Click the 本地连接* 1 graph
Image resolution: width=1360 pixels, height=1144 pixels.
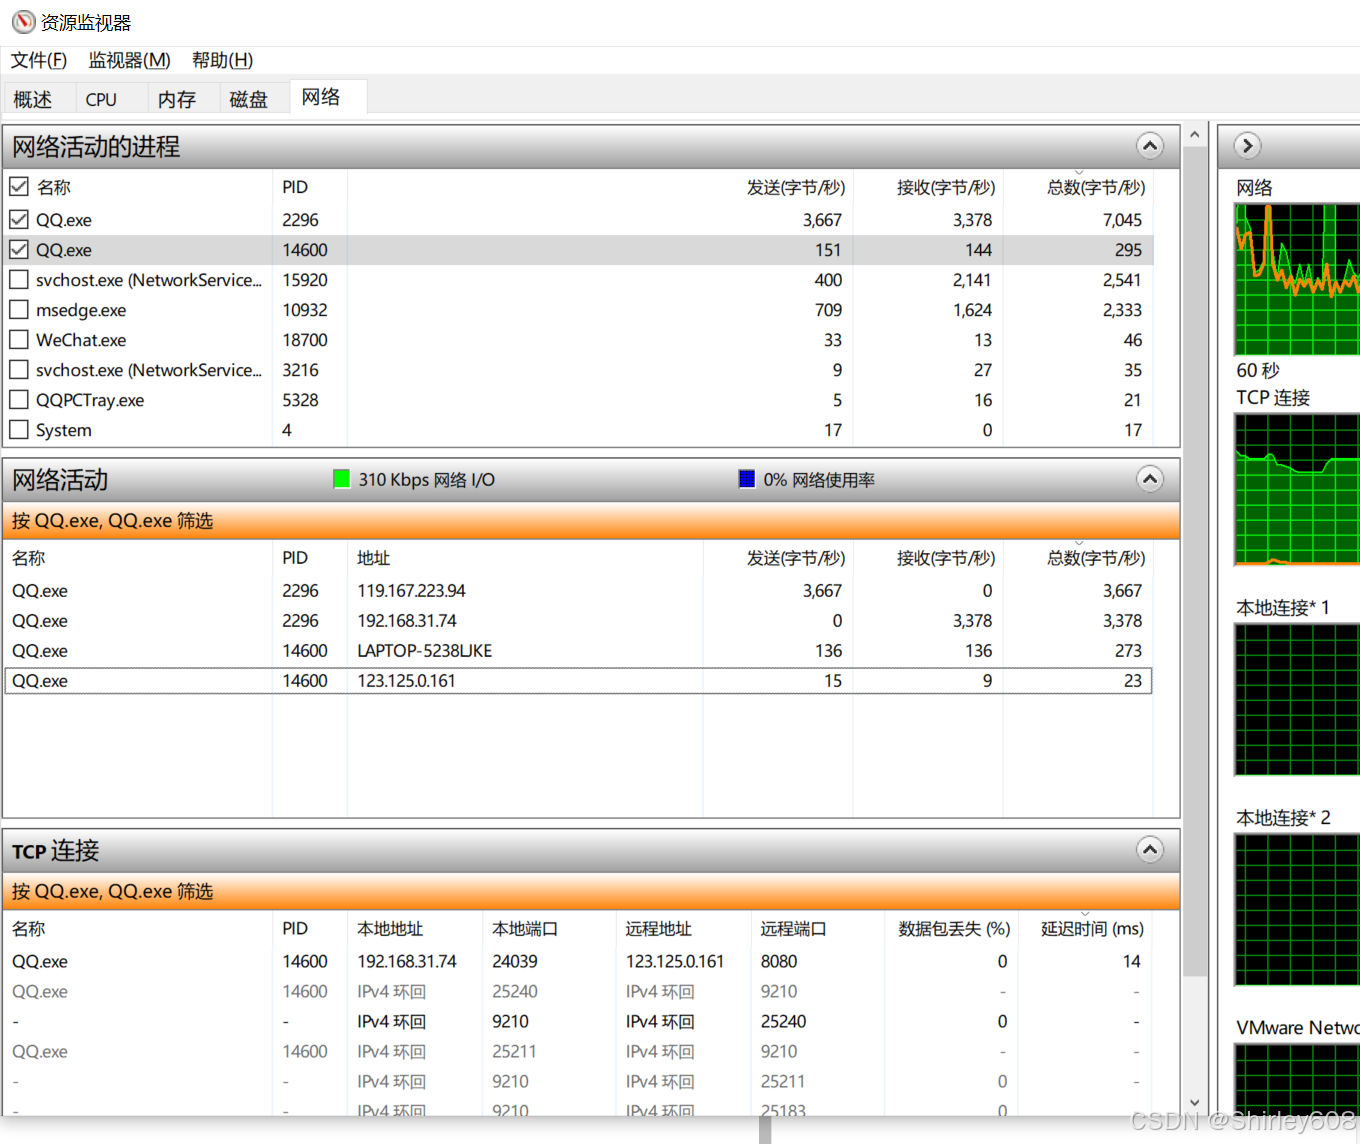pos(1297,699)
